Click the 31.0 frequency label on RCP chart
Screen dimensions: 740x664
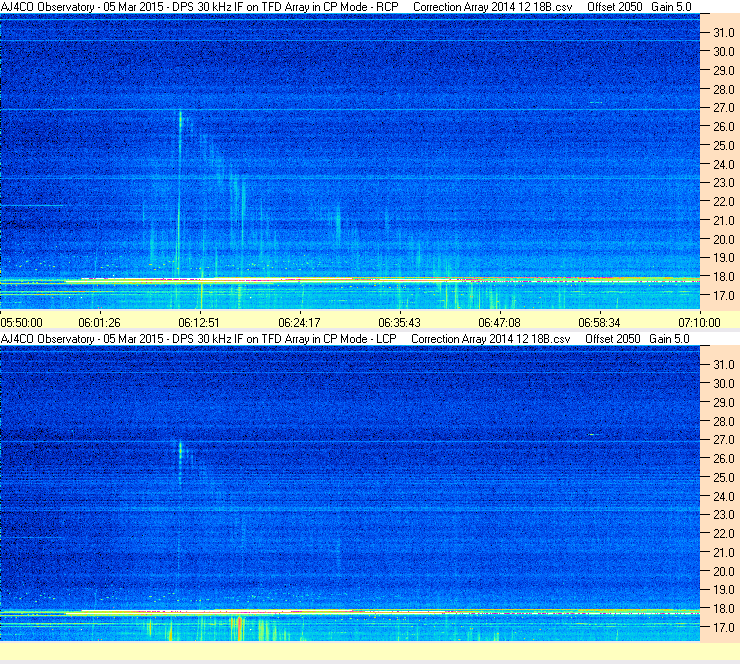723,33
